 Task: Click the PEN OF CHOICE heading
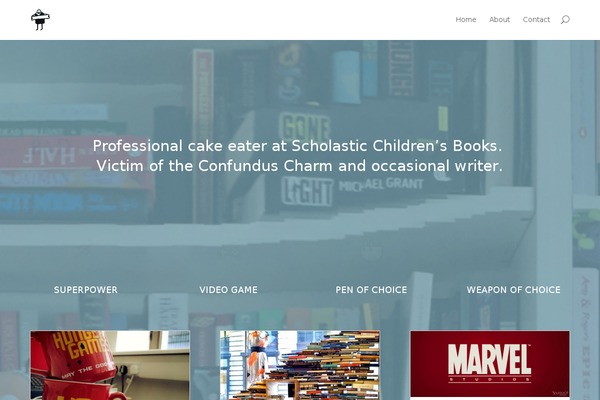coord(371,290)
